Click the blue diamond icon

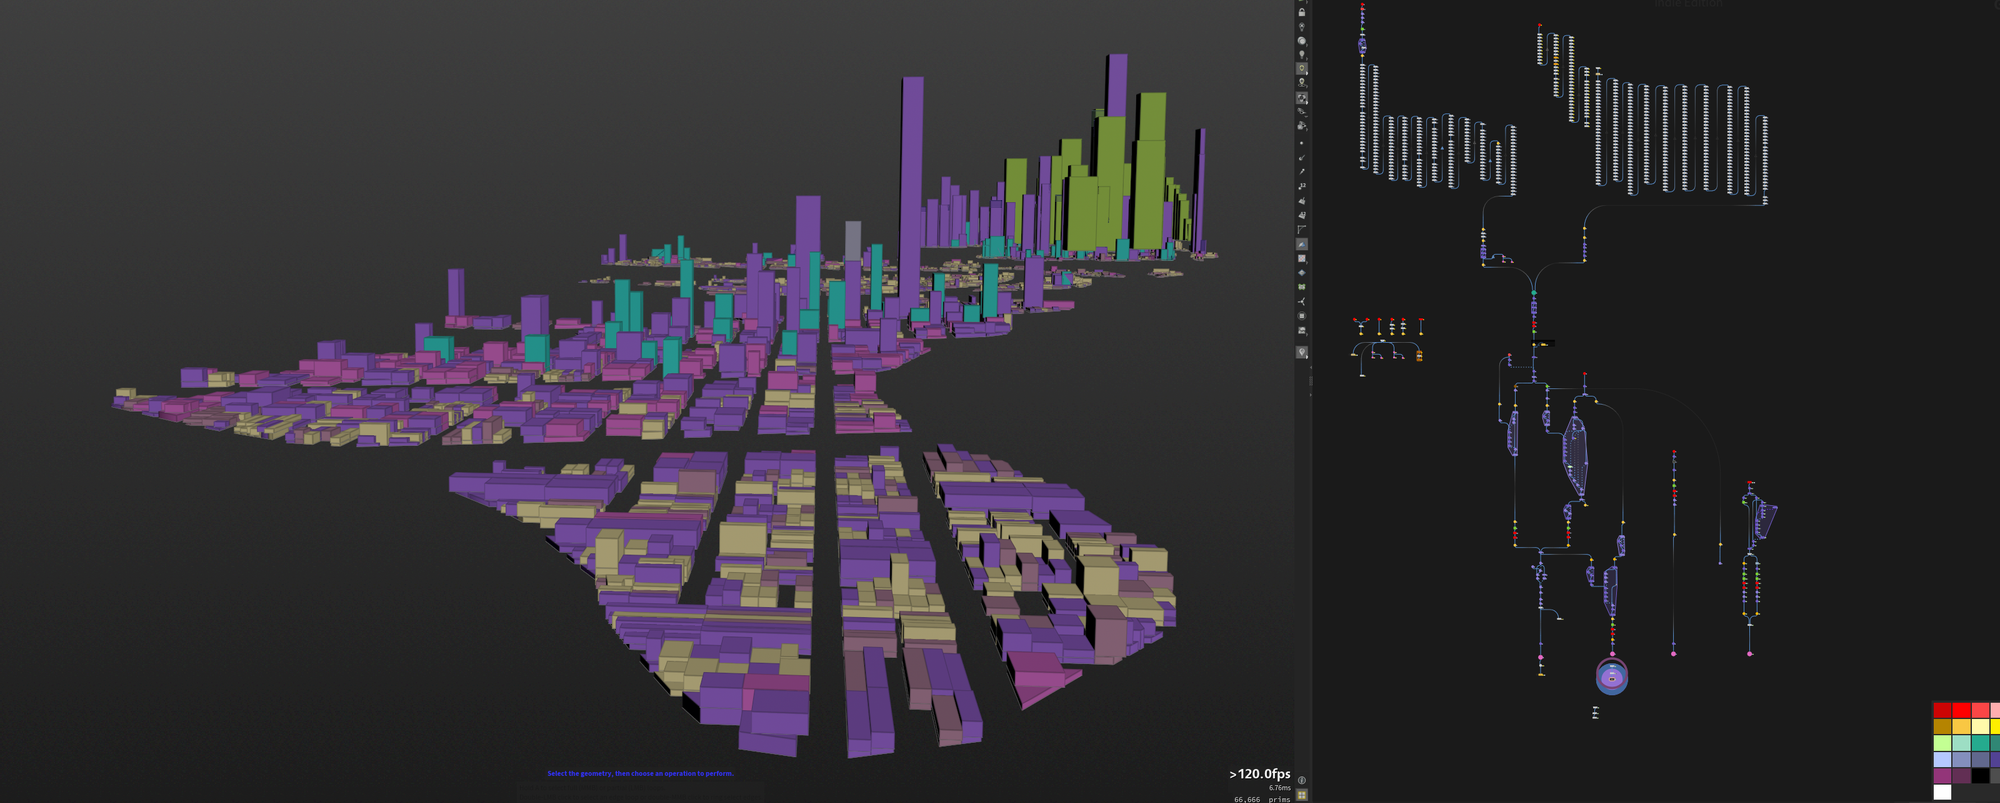[x=1302, y=272]
